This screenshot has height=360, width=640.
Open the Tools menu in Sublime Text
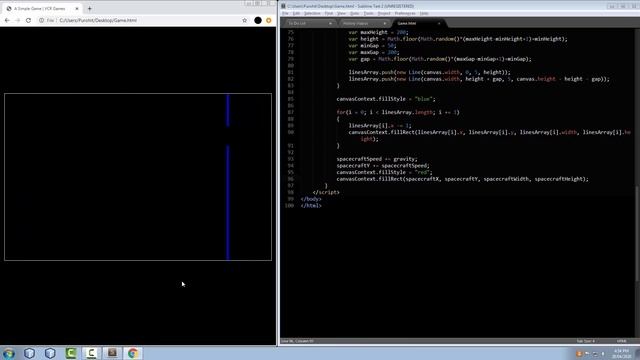(x=369, y=13)
